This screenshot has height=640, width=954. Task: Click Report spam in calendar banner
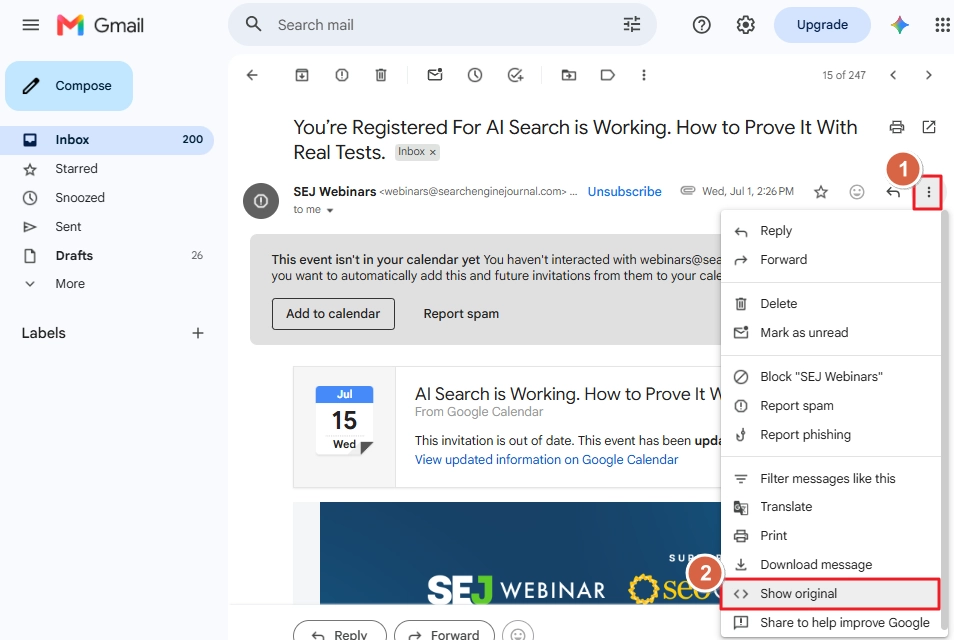[461, 314]
